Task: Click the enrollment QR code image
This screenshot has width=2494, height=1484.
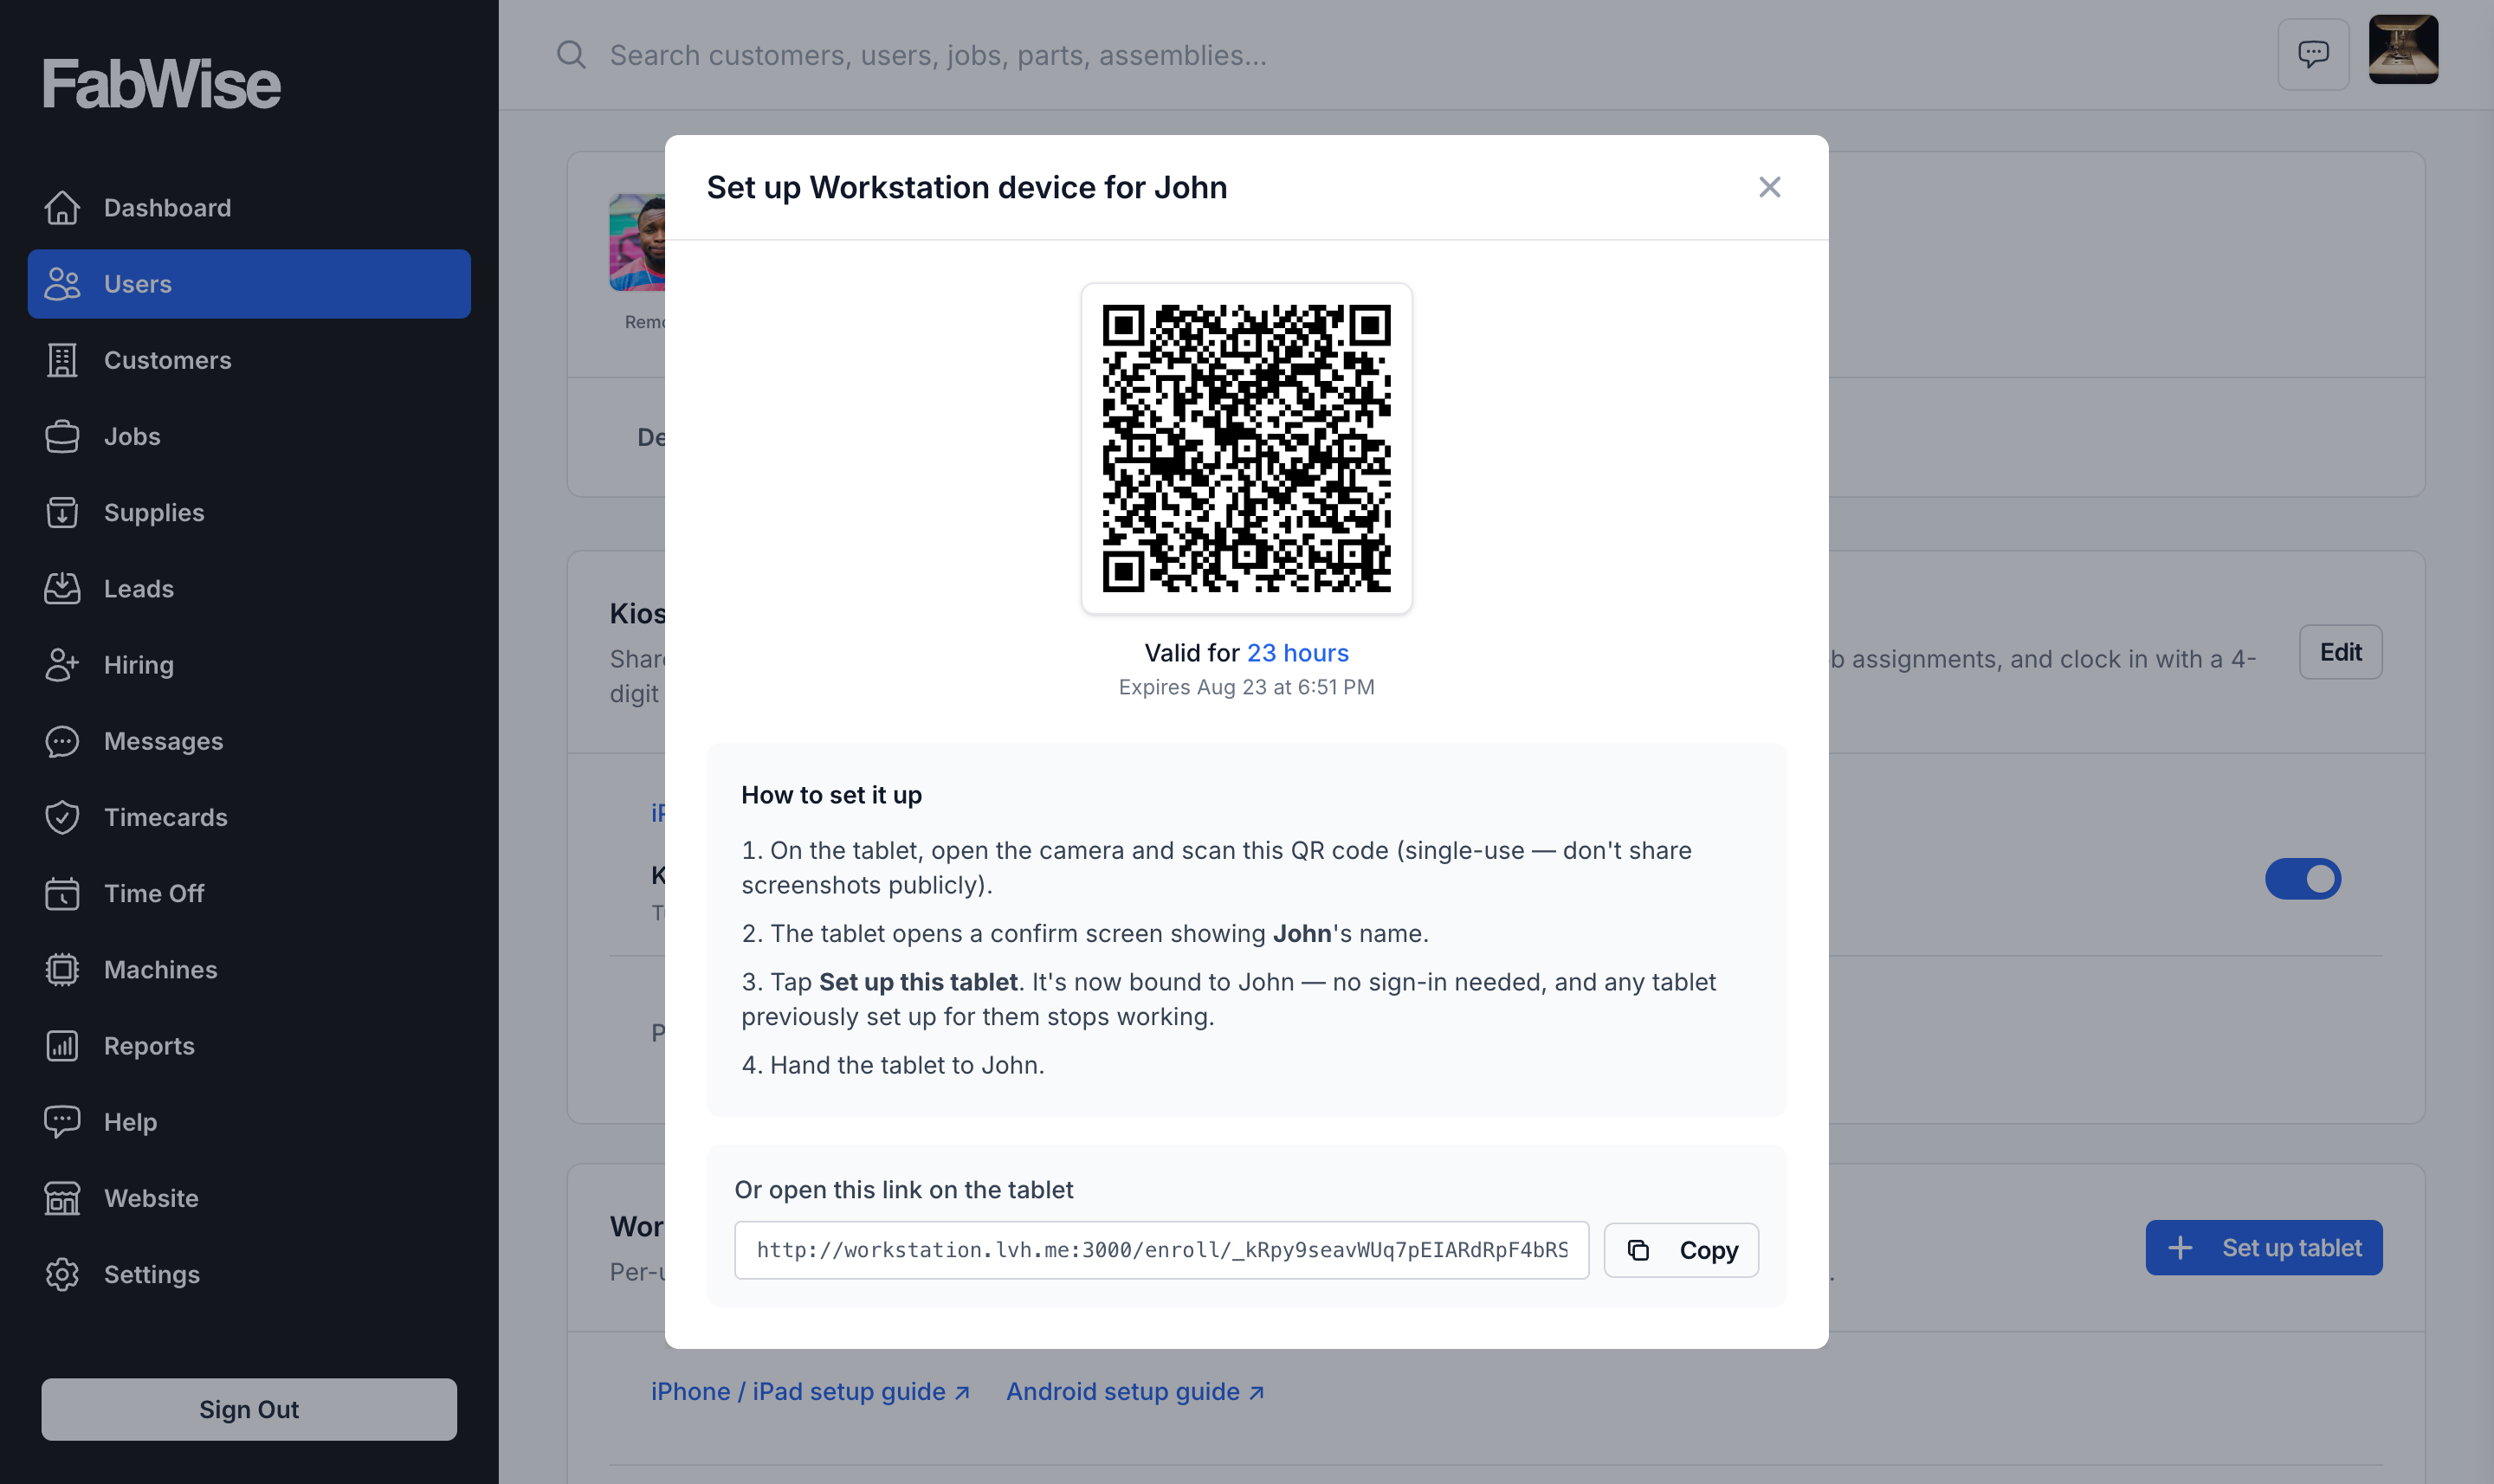Action: 1246,448
